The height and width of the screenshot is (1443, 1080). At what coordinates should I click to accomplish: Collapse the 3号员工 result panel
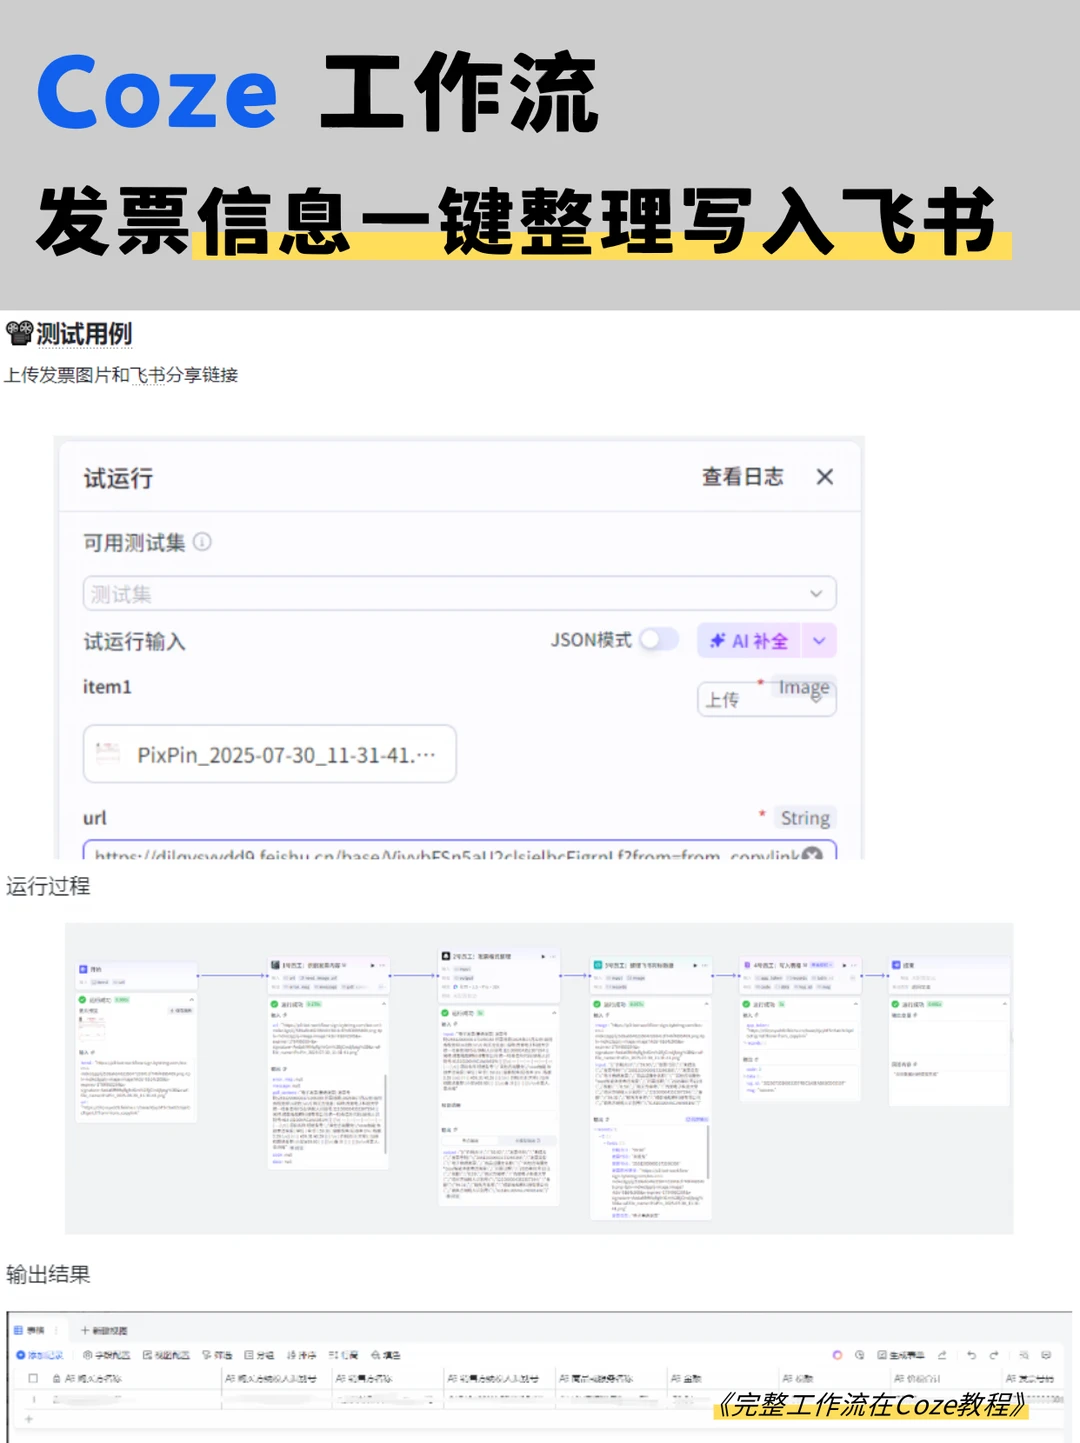(707, 1003)
